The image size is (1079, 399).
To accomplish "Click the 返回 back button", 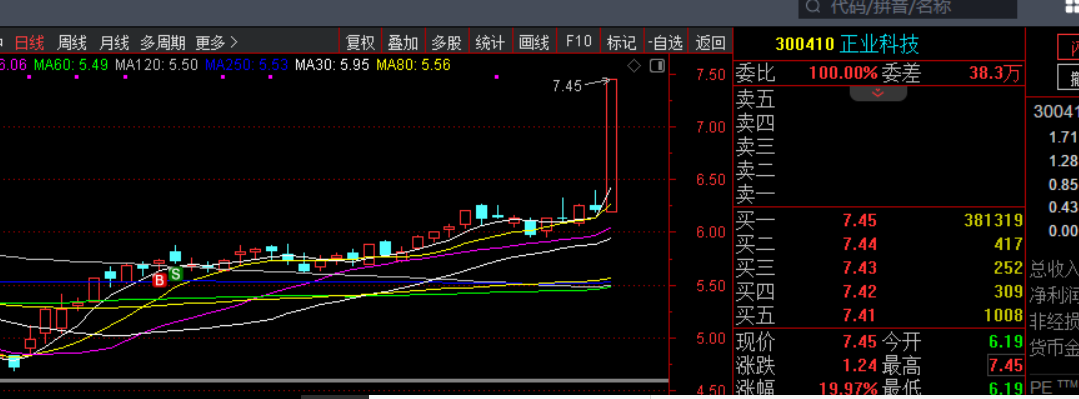I will coord(710,42).
